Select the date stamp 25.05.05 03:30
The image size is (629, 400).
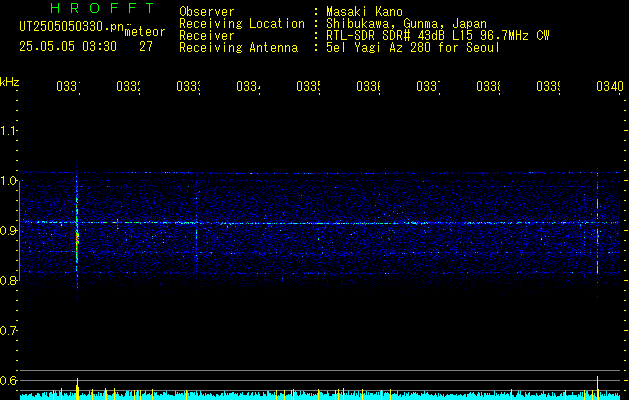tap(68, 47)
